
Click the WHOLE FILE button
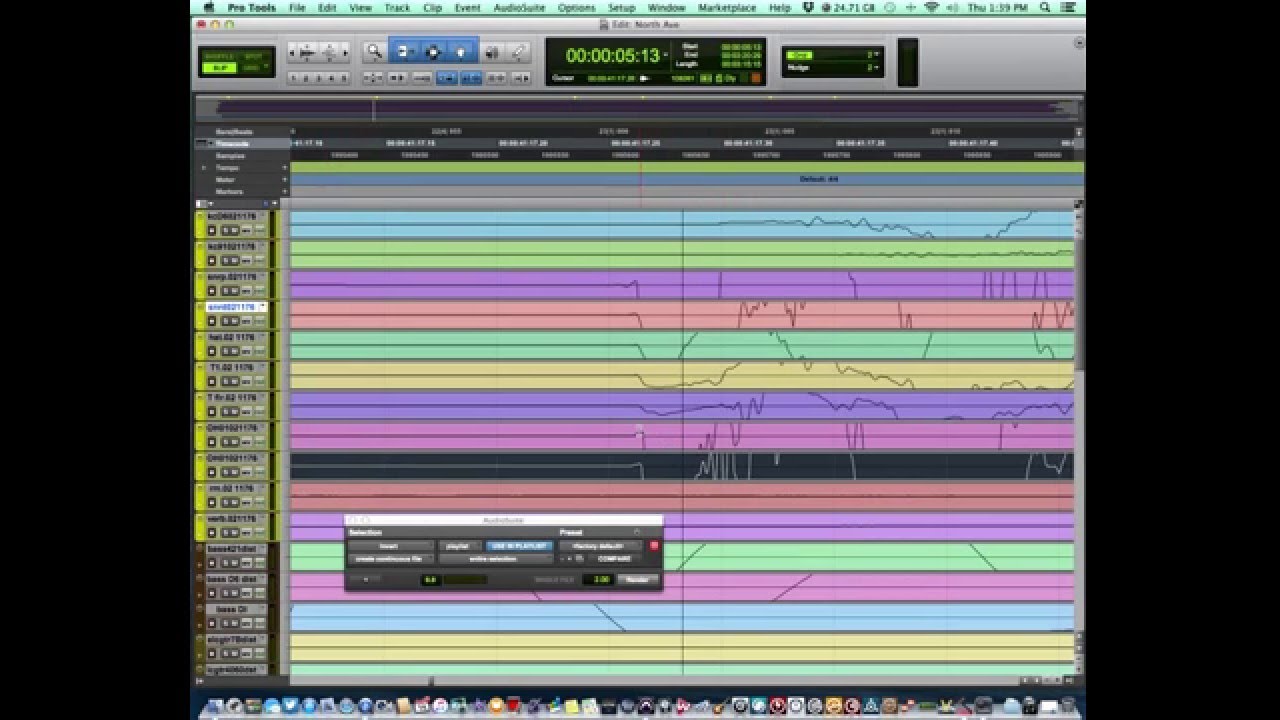[554, 579]
